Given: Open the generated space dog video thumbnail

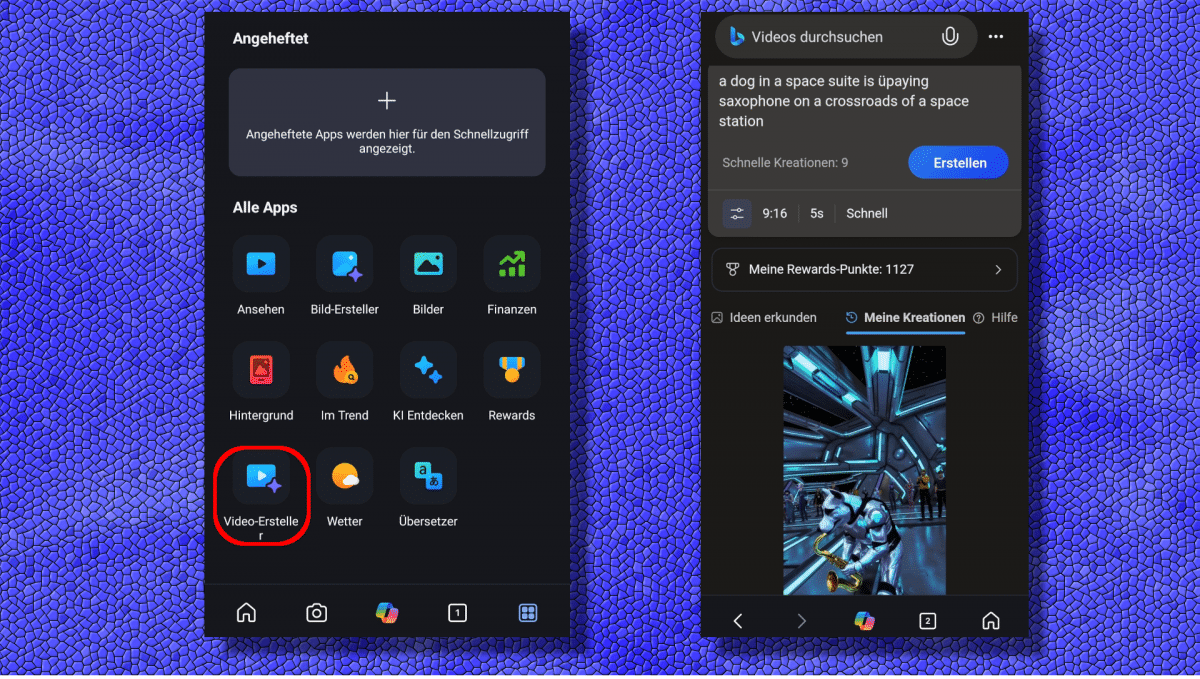Looking at the screenshot, I should (864, 470).
